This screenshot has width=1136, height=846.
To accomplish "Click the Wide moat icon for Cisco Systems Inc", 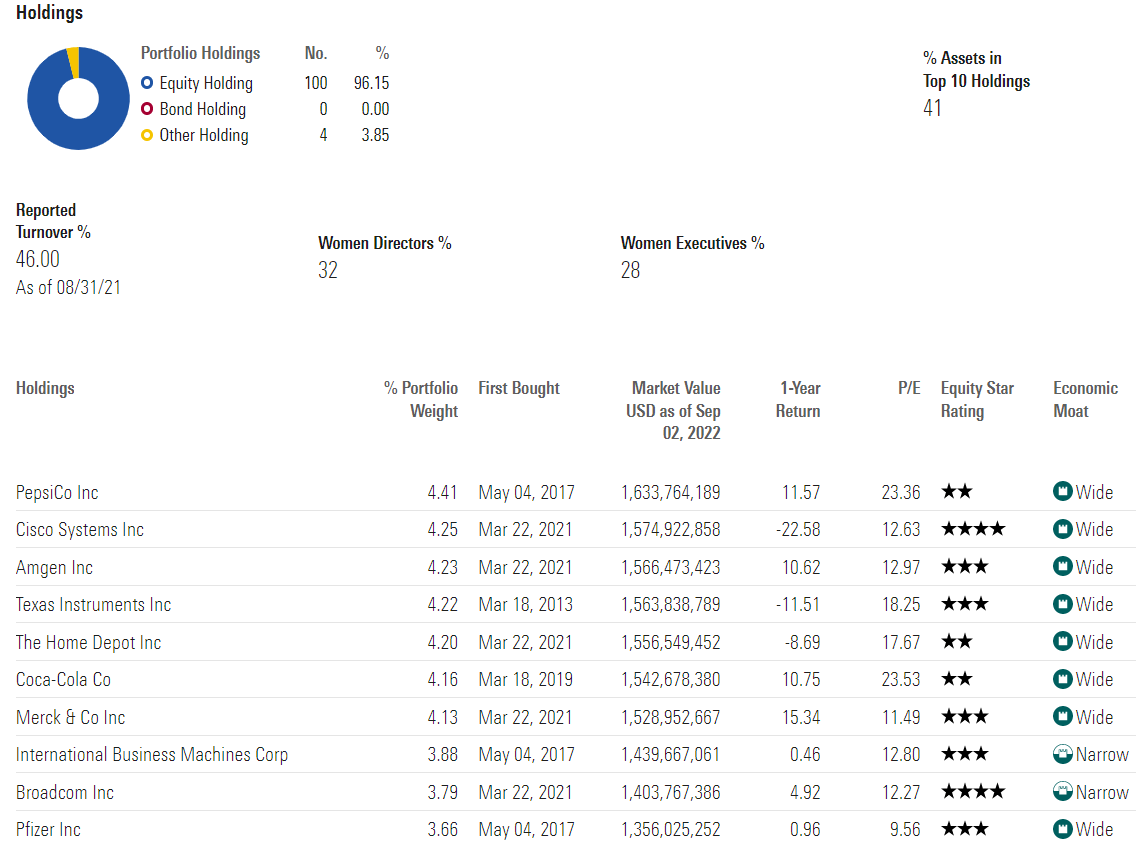I will pos(1062,529).
